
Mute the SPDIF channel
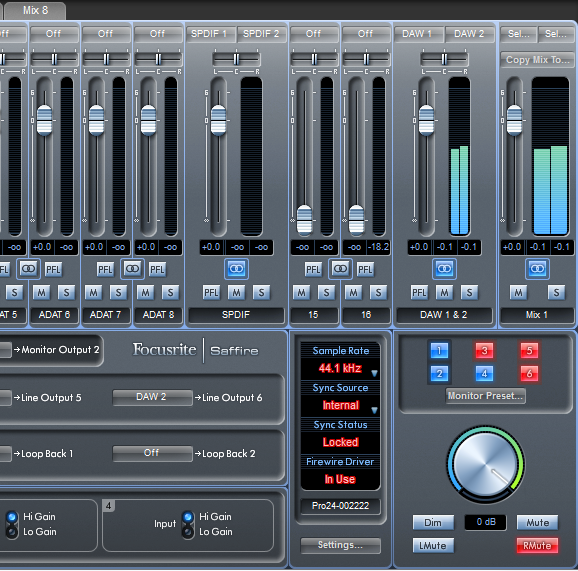236,293
